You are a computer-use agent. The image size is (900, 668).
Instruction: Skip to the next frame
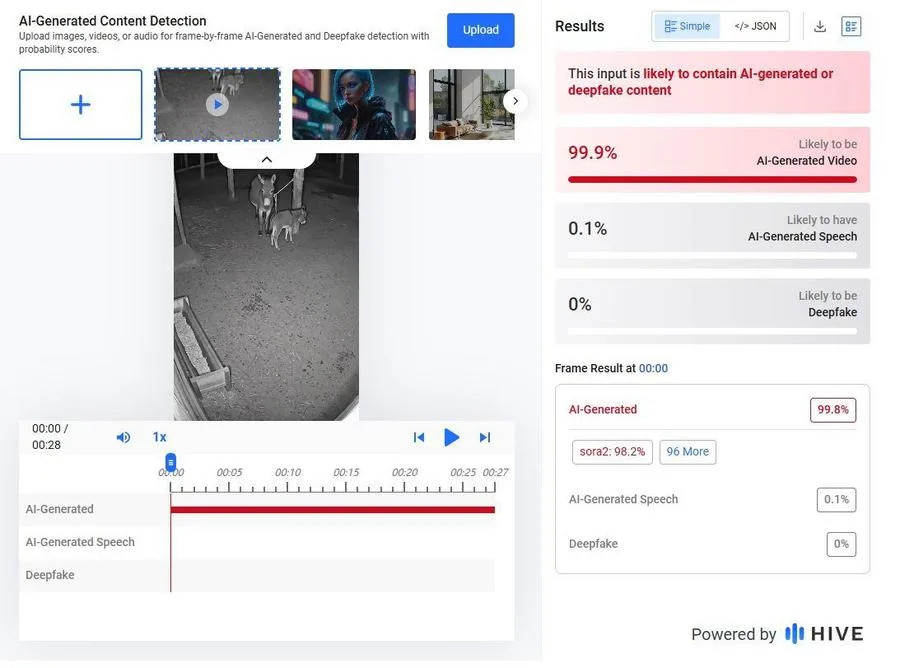(x=484, y=436)
